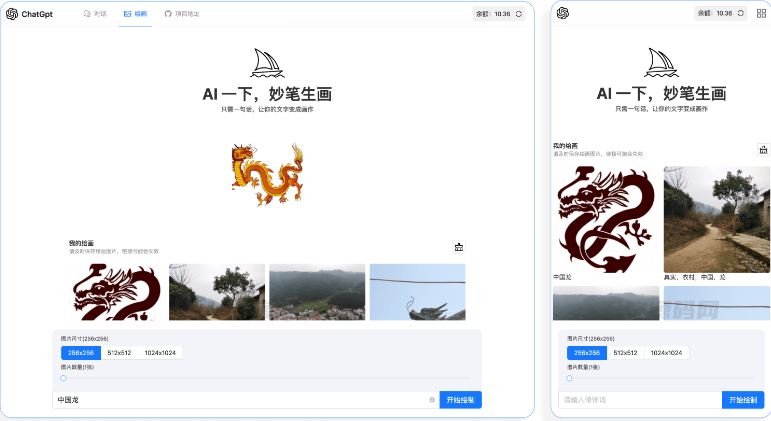This screenshot has height=421, width=771.
Task: Select 1024x1024 size in the desktop window
Action: 160,353
